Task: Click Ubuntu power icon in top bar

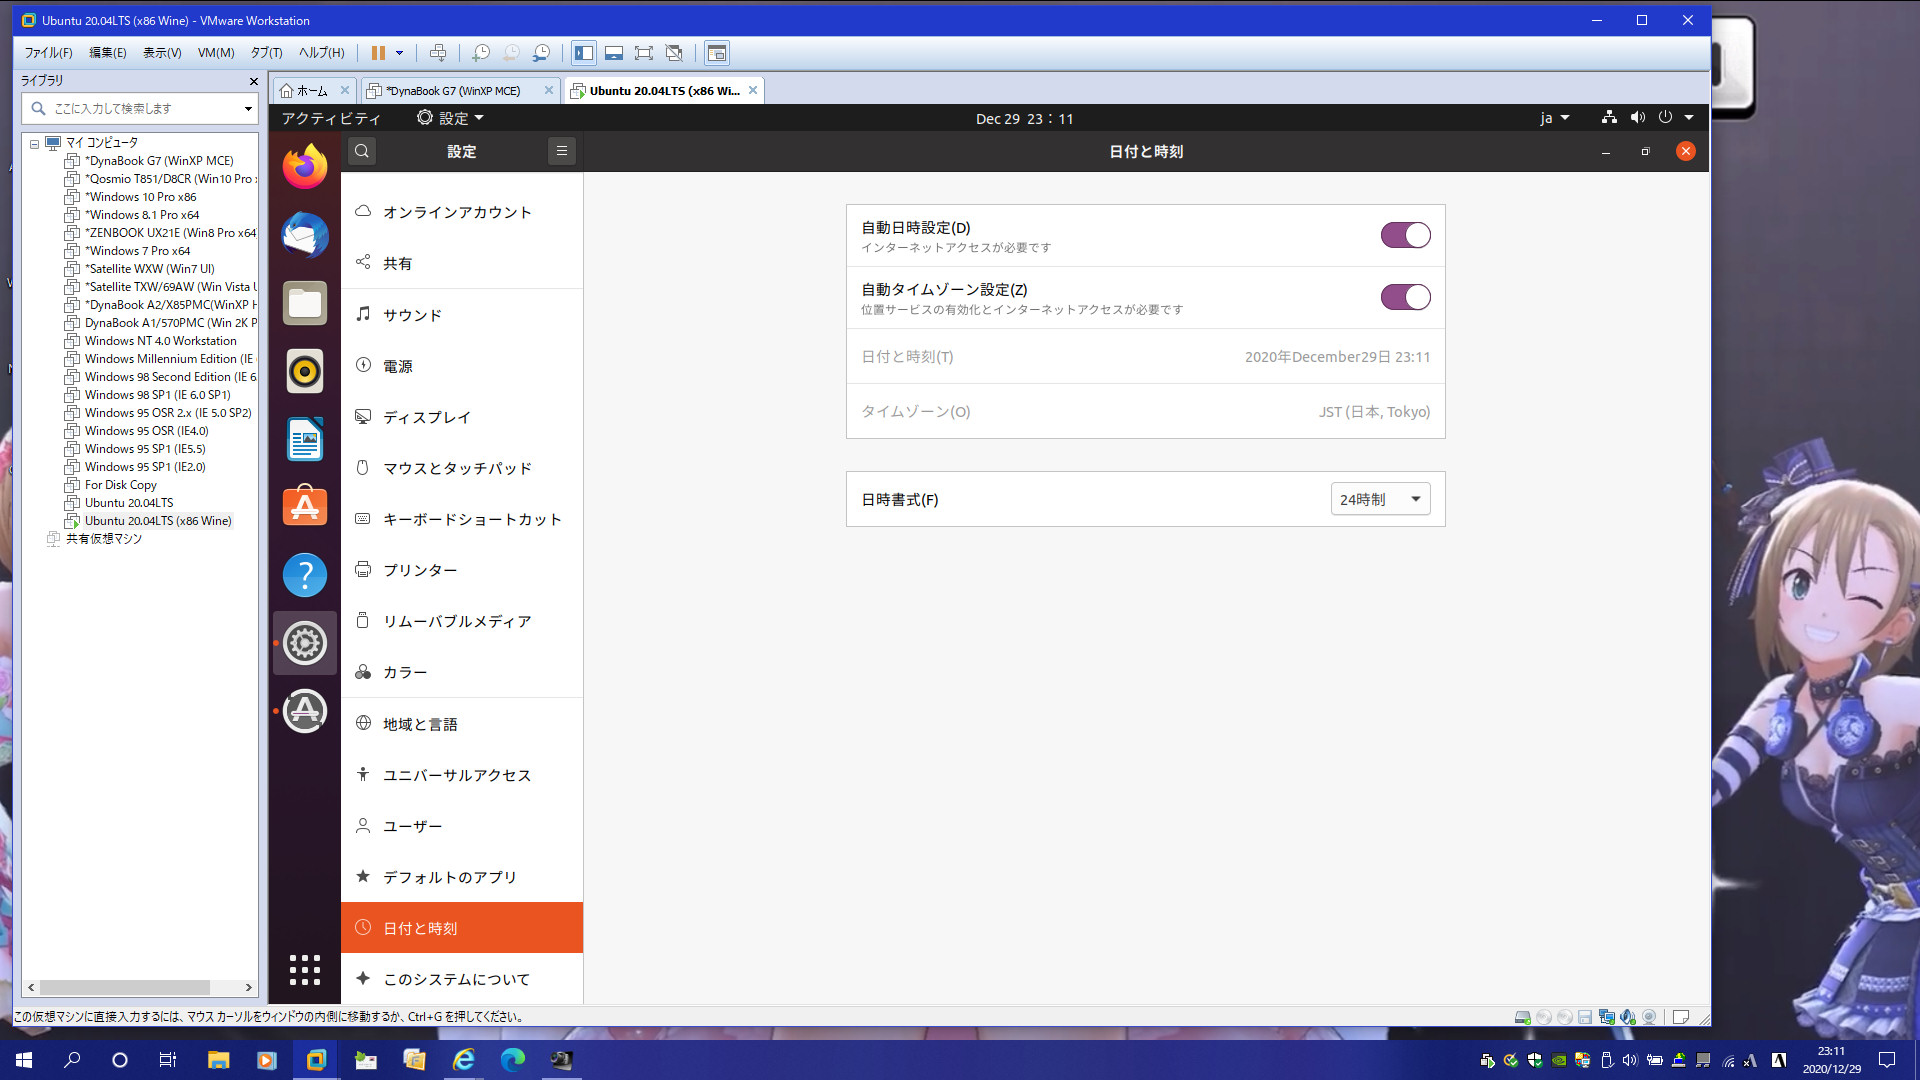Action: click(x=1665, y=118)
